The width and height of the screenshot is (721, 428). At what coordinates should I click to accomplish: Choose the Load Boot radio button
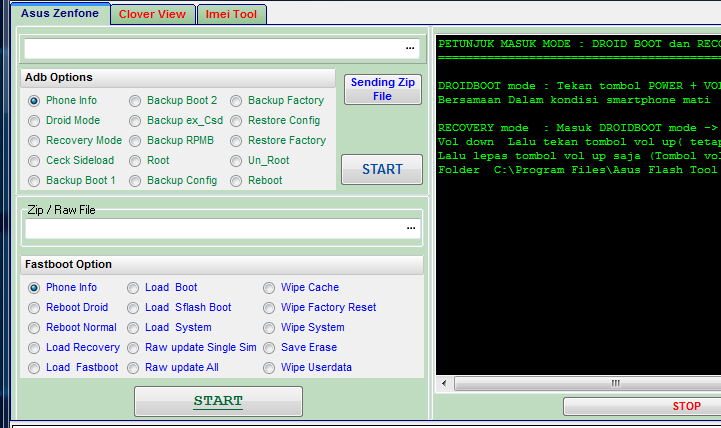click(x=133, y=288)
